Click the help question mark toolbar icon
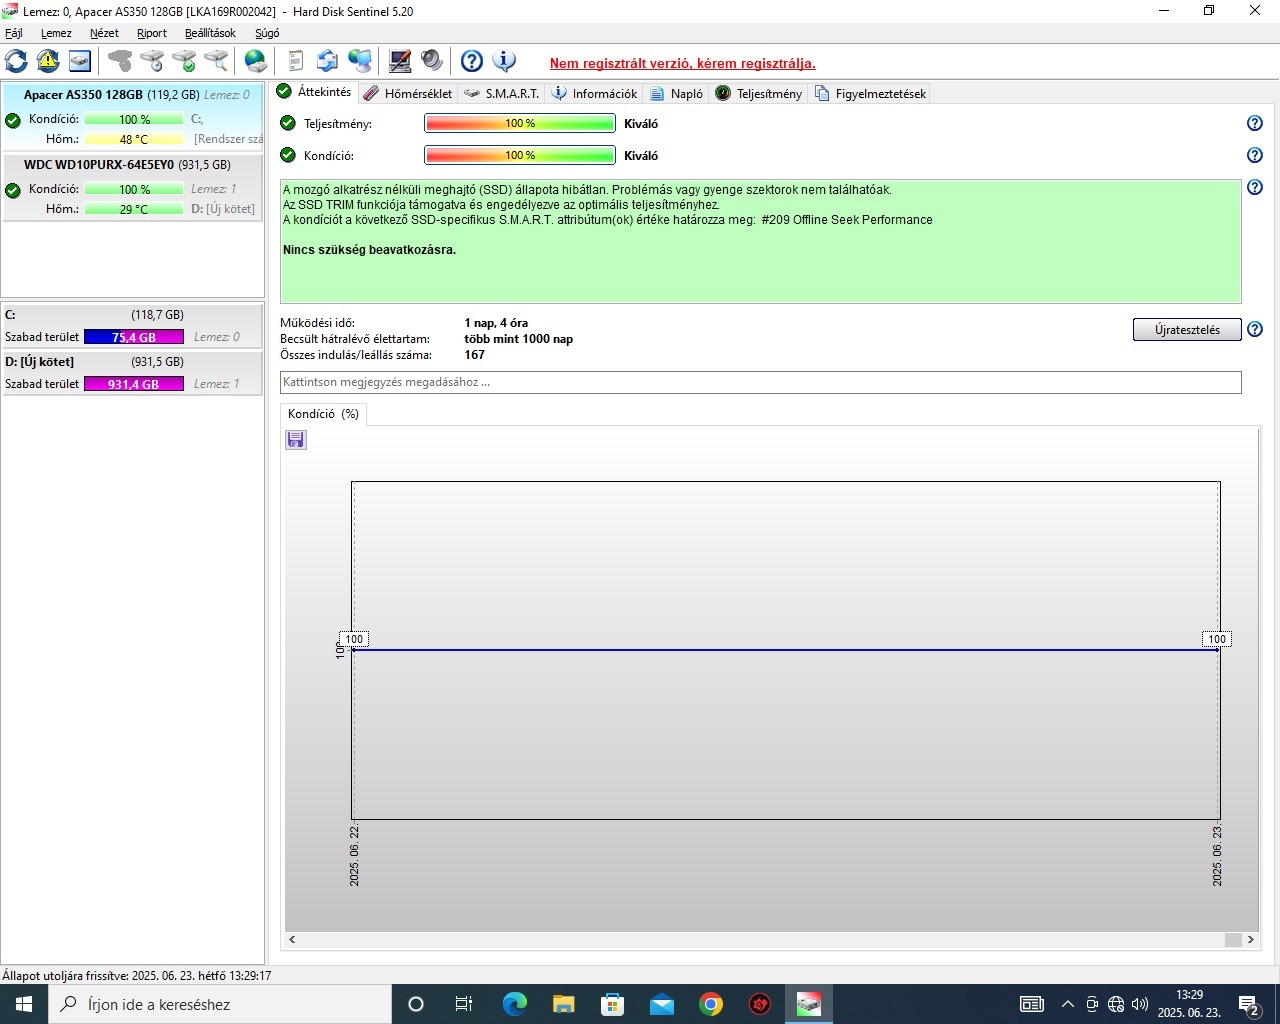 pyautogui.click(x=472, y=61)
